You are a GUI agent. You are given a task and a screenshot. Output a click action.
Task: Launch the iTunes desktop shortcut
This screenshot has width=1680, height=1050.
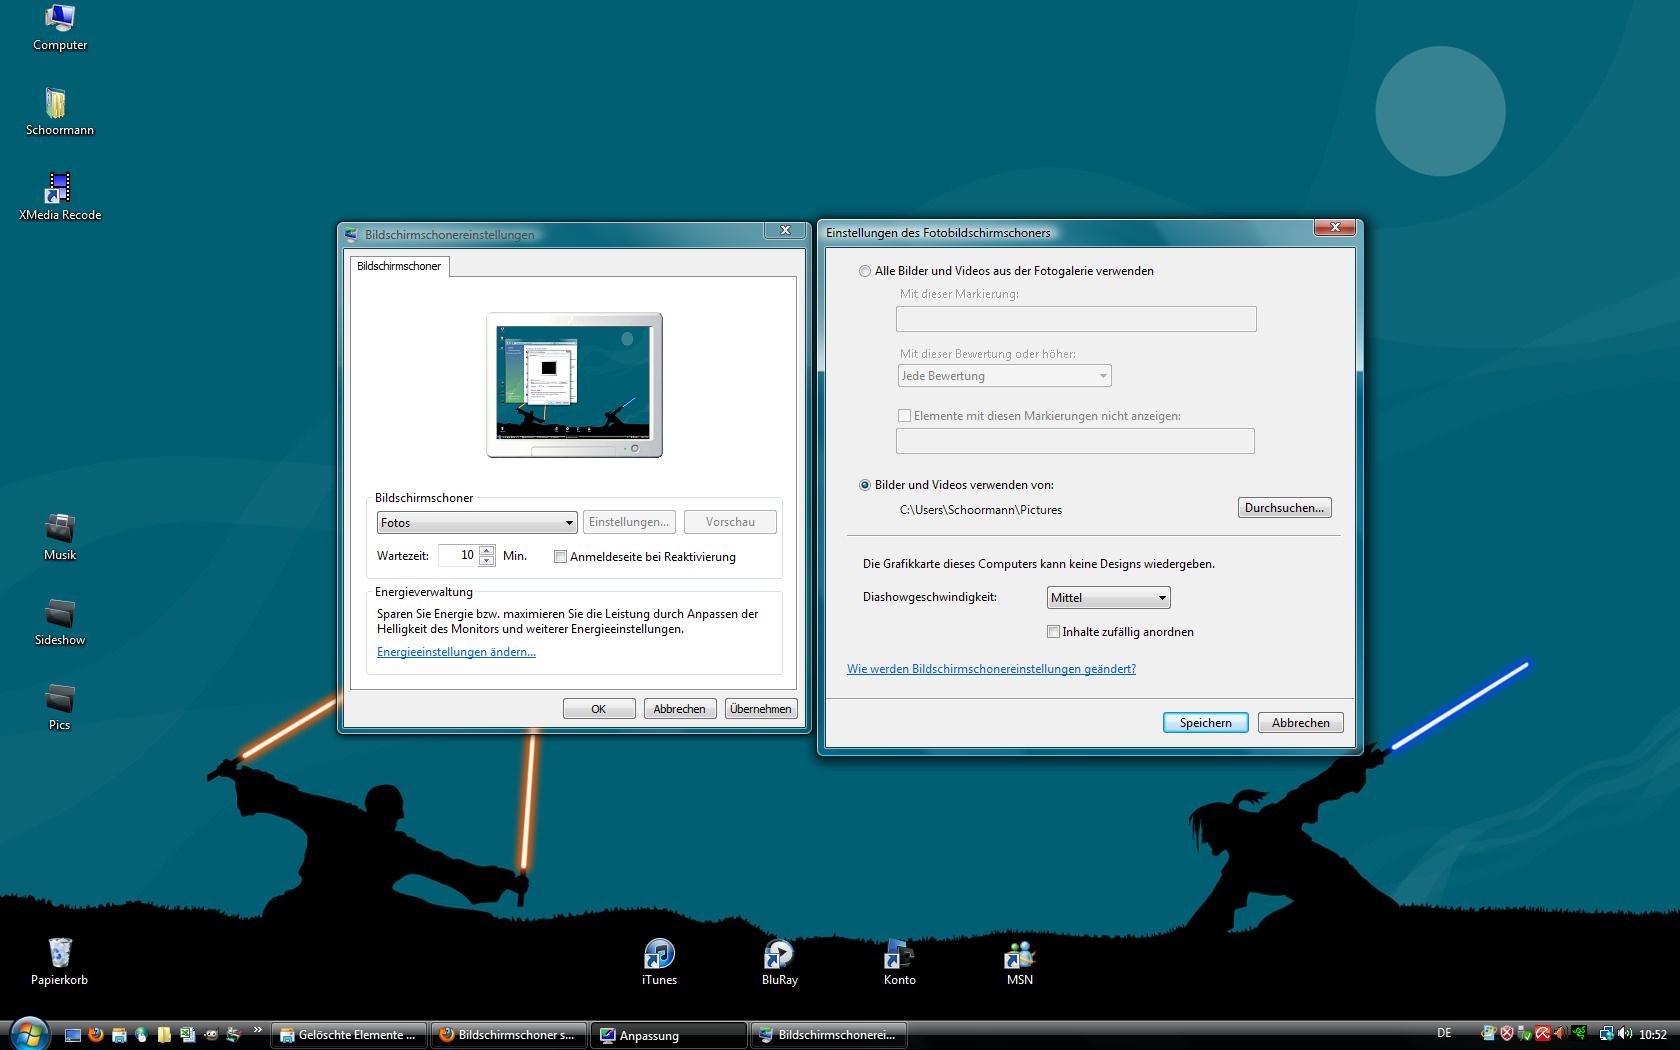pos(659,962)
